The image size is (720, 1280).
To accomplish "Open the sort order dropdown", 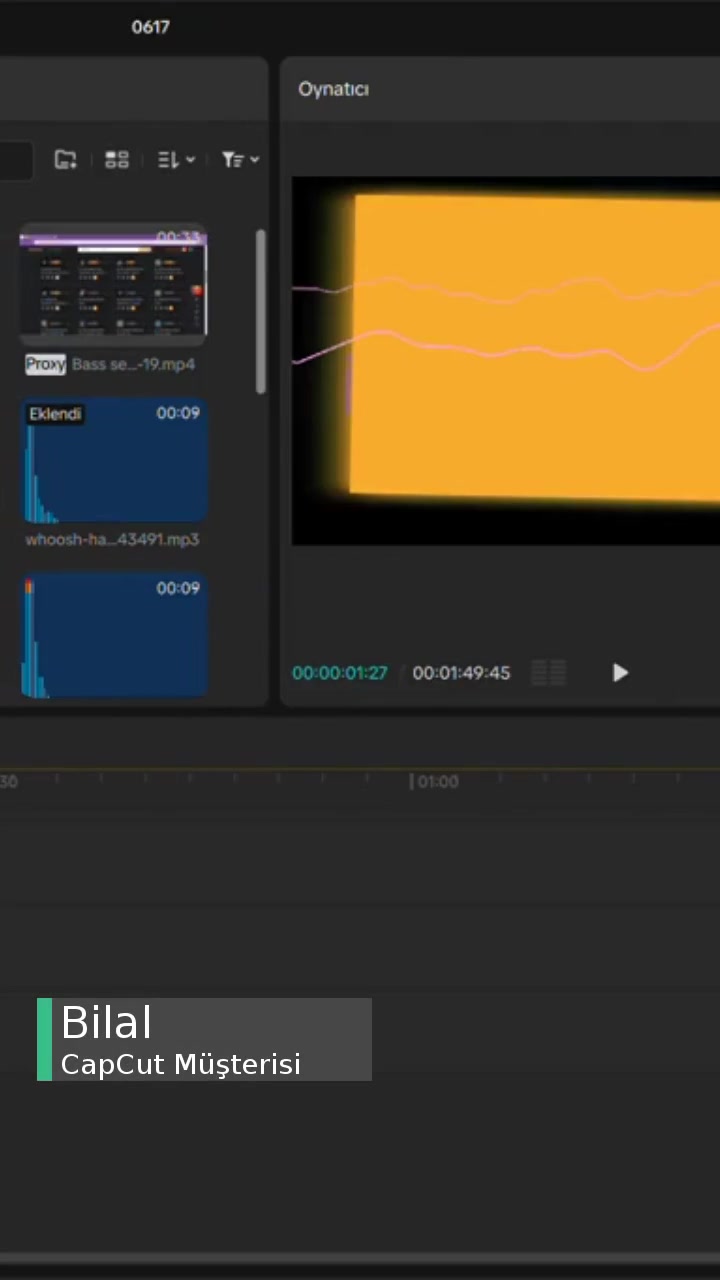I will (175, 160).
